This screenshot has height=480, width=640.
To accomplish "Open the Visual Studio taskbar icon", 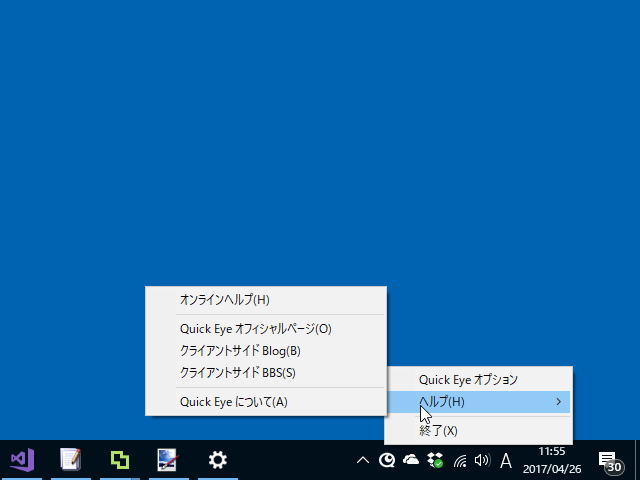I will click(x=22, y=460).
